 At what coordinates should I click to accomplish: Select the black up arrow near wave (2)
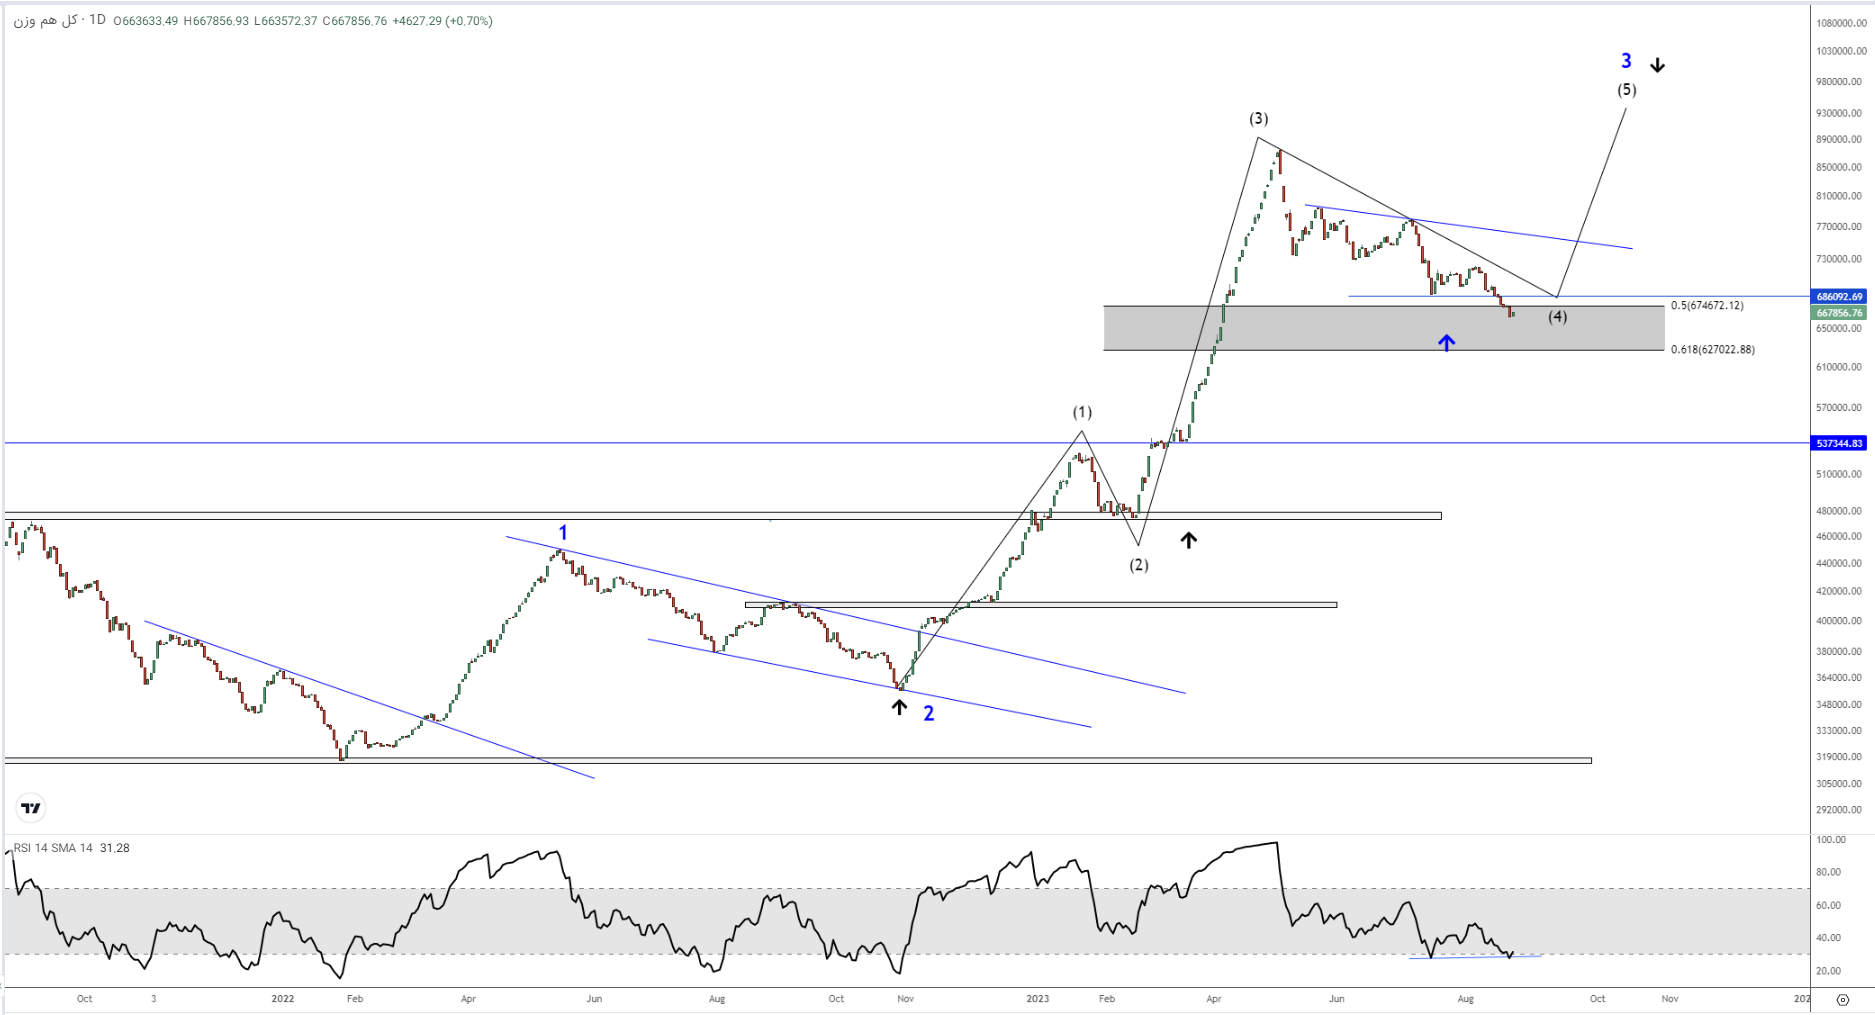click(x=1188, y=540)
